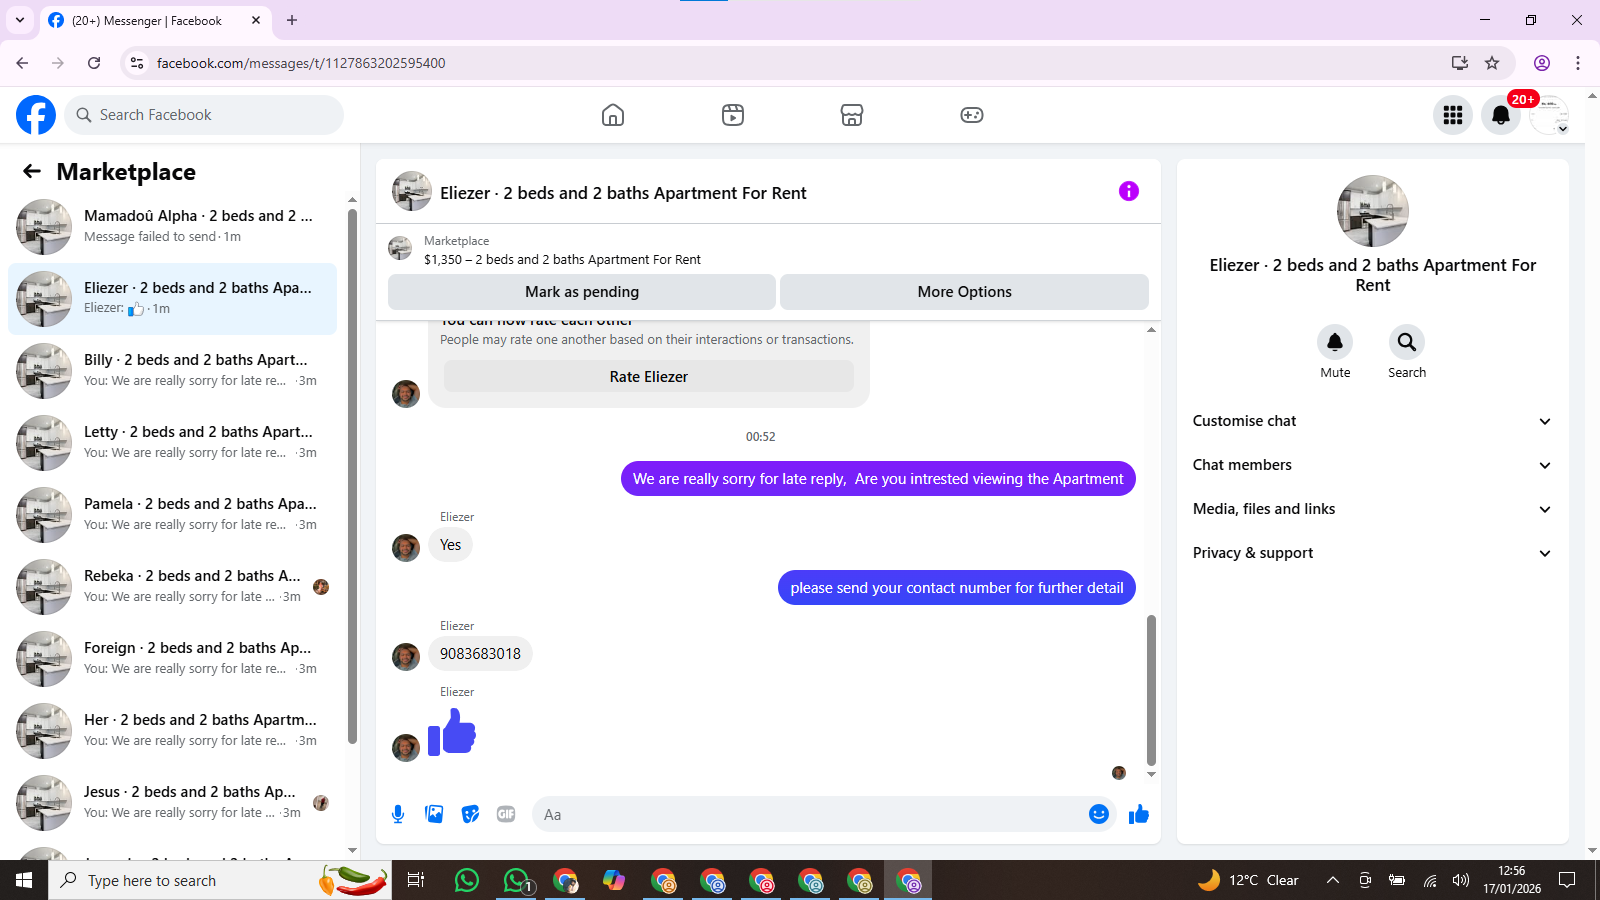Click the taskbar Type here to search box
Viewport: 1600px width, 900px height.
[220, 880]
